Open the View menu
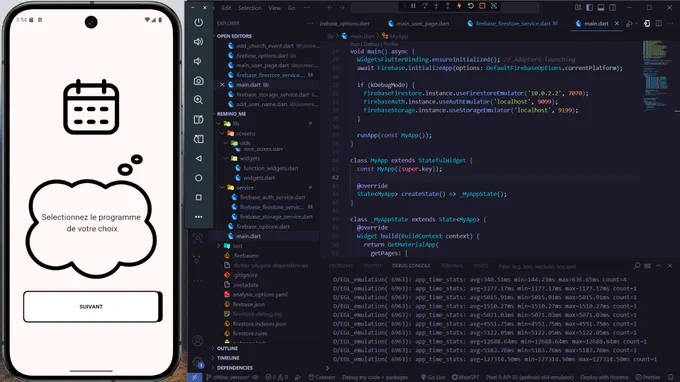This screenshot has width=680, height=382. pos(274,8)
